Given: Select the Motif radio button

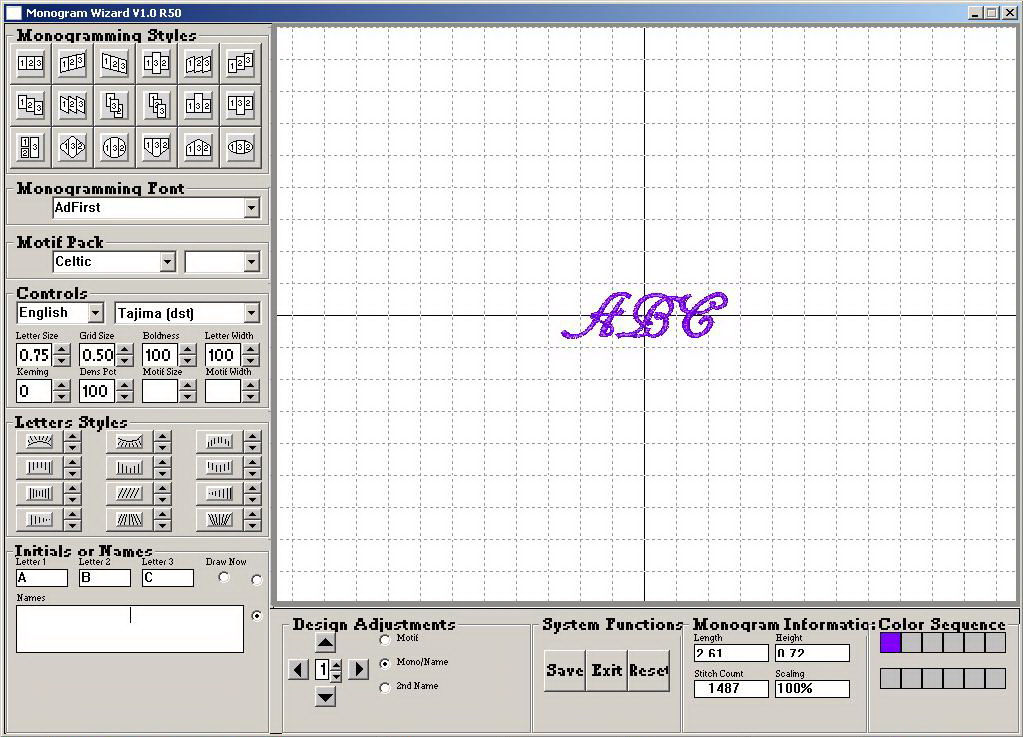Looking at the screenshot, I should pyautogui.click(x=386, y=639).
